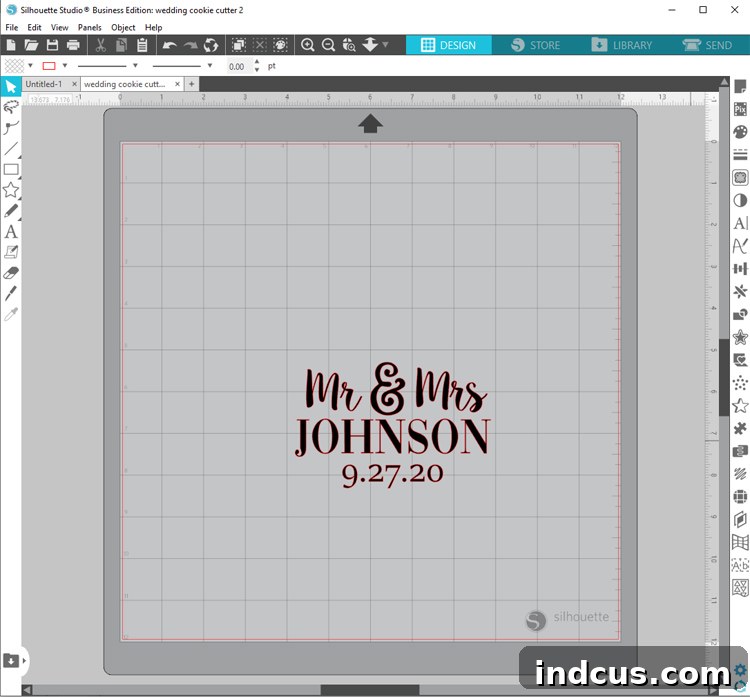
Task: Open line color dropdown arrow
Action: [65, 66]
